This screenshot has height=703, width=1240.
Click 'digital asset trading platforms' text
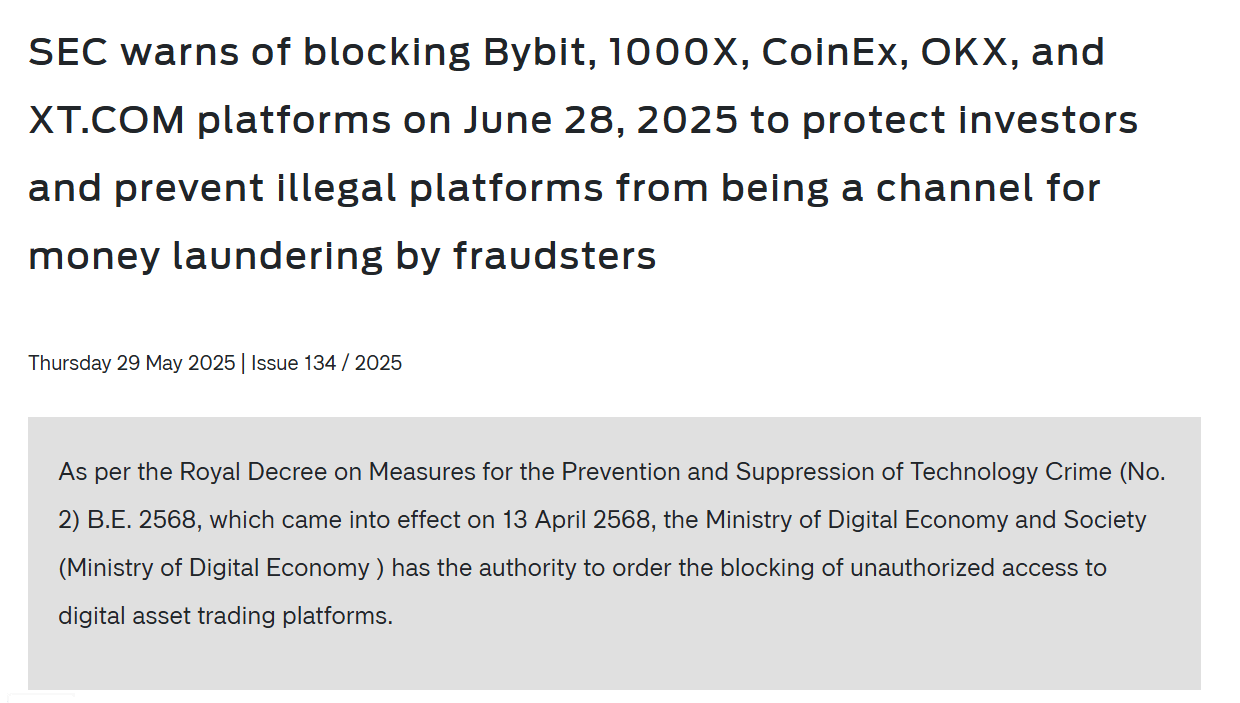click(225, 615)
